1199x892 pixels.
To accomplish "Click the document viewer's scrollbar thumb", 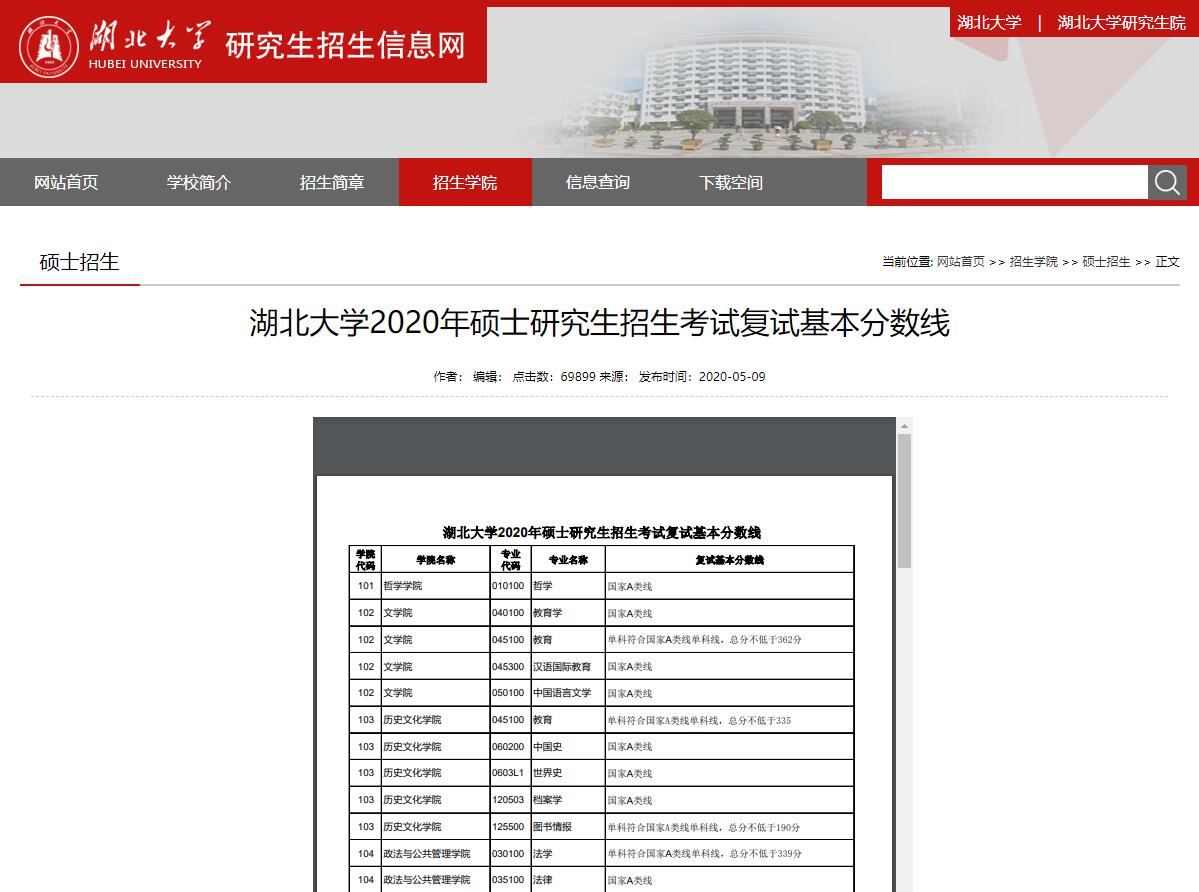I will [x=904, y=500].
